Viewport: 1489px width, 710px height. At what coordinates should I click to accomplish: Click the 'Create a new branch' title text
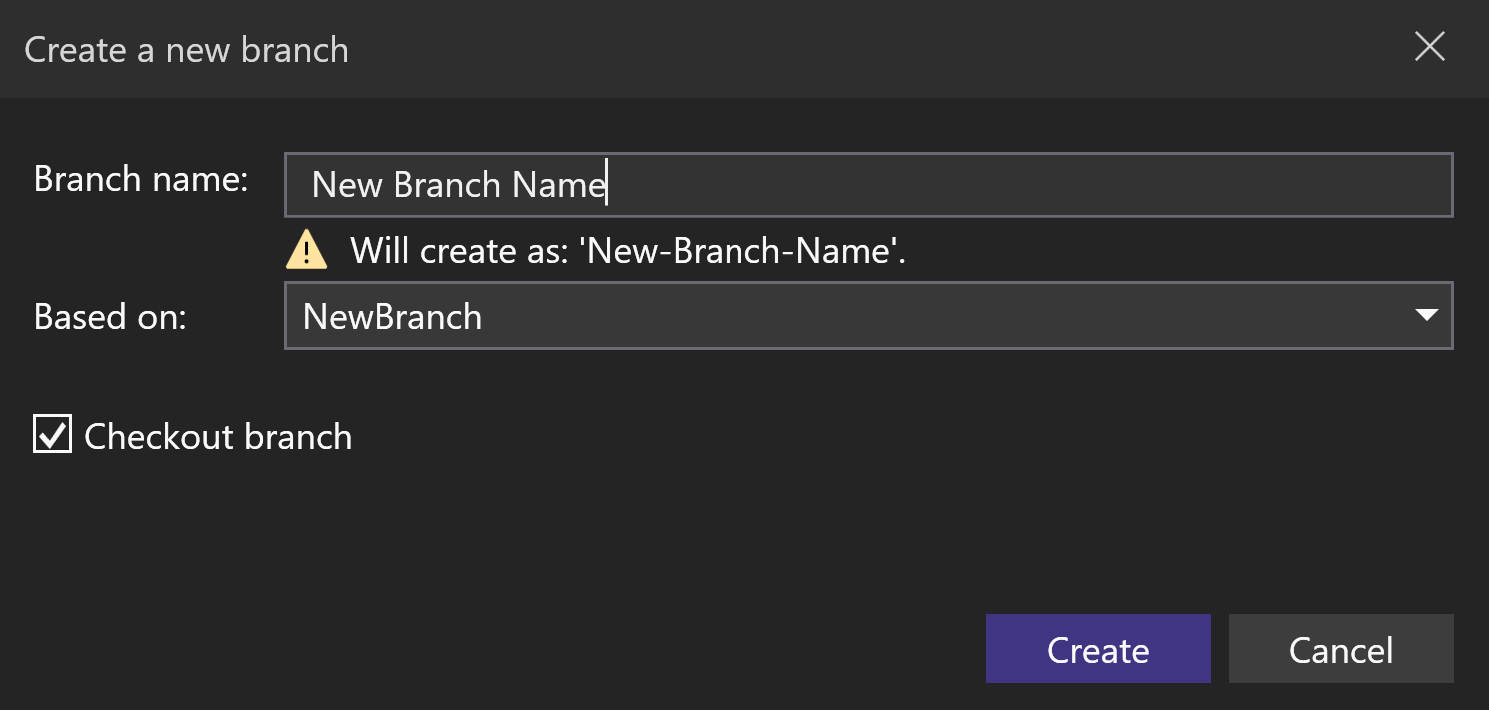click(x=185, y=49)
